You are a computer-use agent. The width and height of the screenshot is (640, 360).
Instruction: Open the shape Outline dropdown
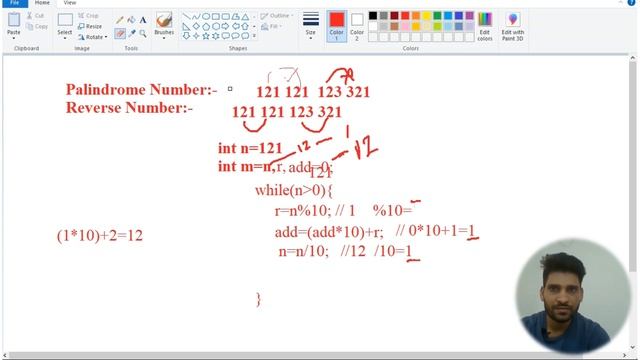[x=278, y=16]
